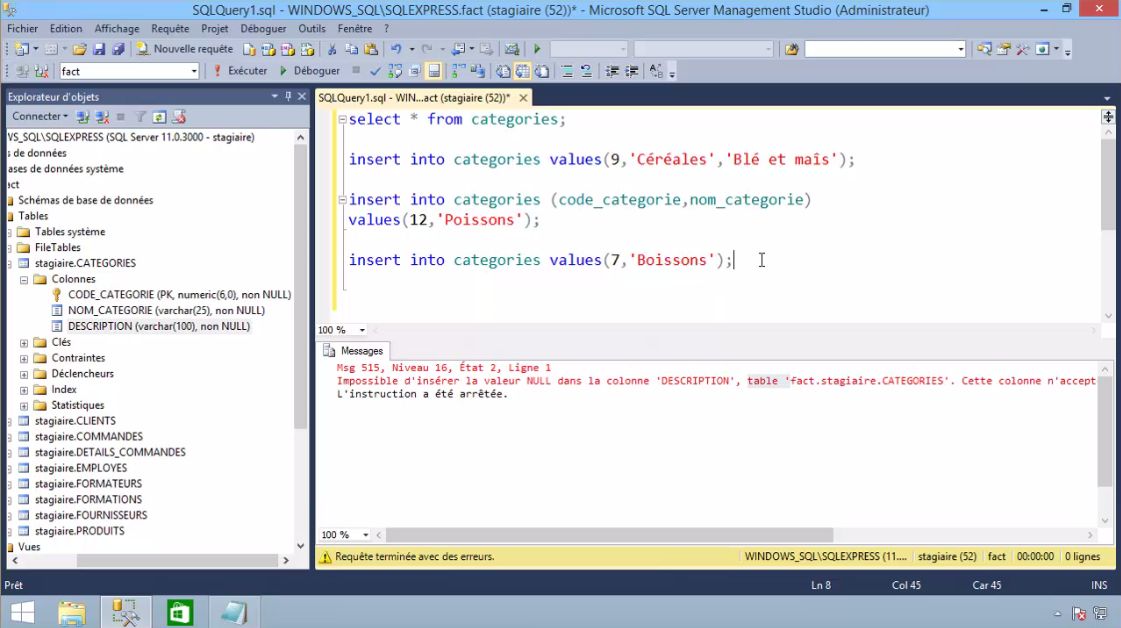Click the Object Explorer disconnect icon
The image size is (1121, 628).
click(x=102, y=117)
